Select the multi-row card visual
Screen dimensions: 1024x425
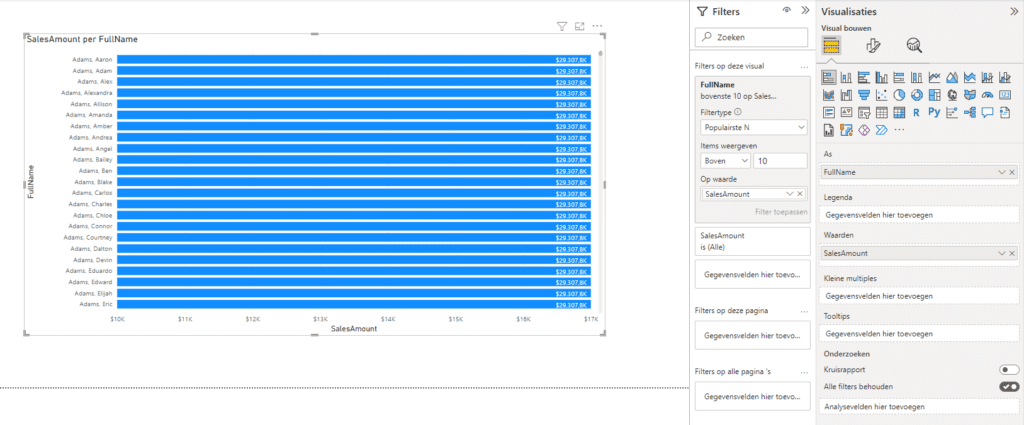(x=829, y=112)
